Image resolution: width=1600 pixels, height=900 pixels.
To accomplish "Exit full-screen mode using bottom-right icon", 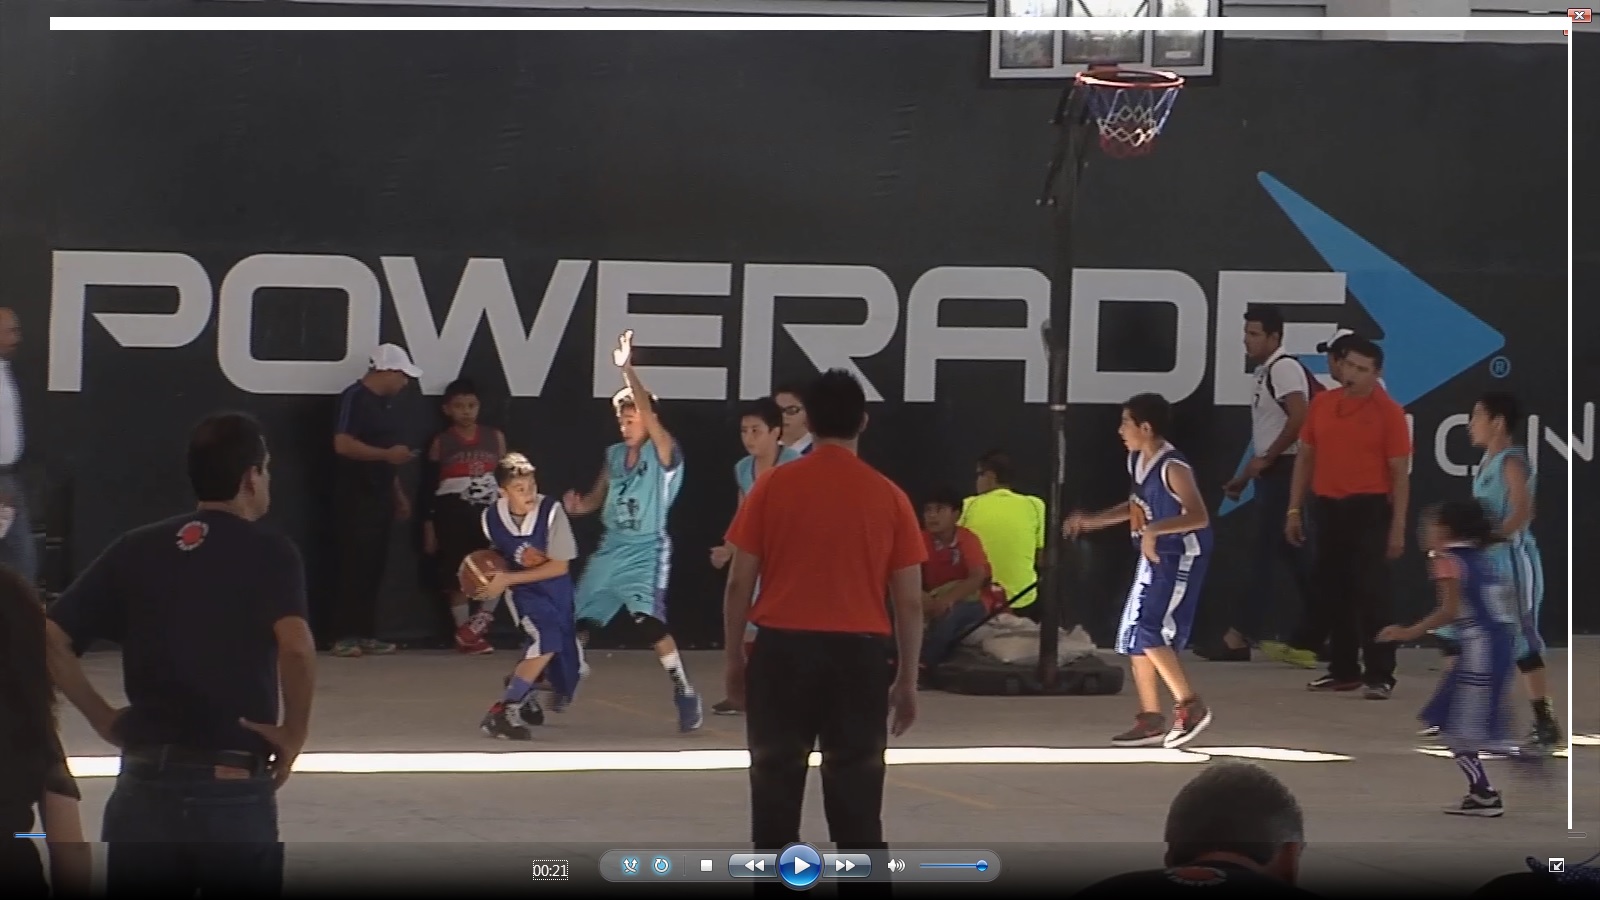I will 1556,865.
